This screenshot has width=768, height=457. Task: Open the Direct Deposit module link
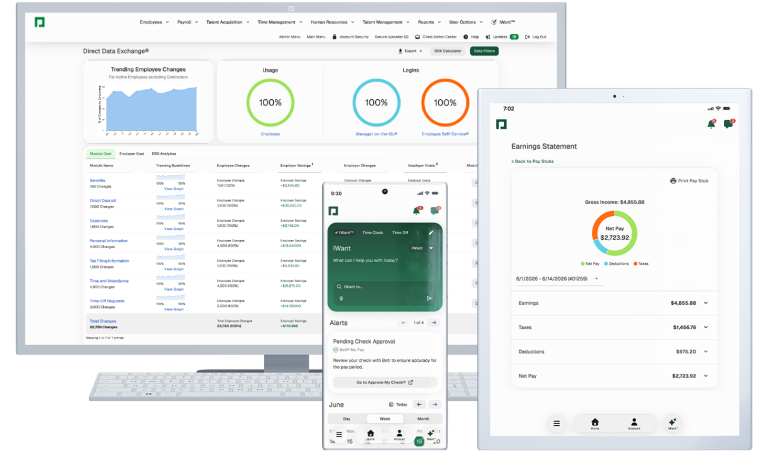103,201
